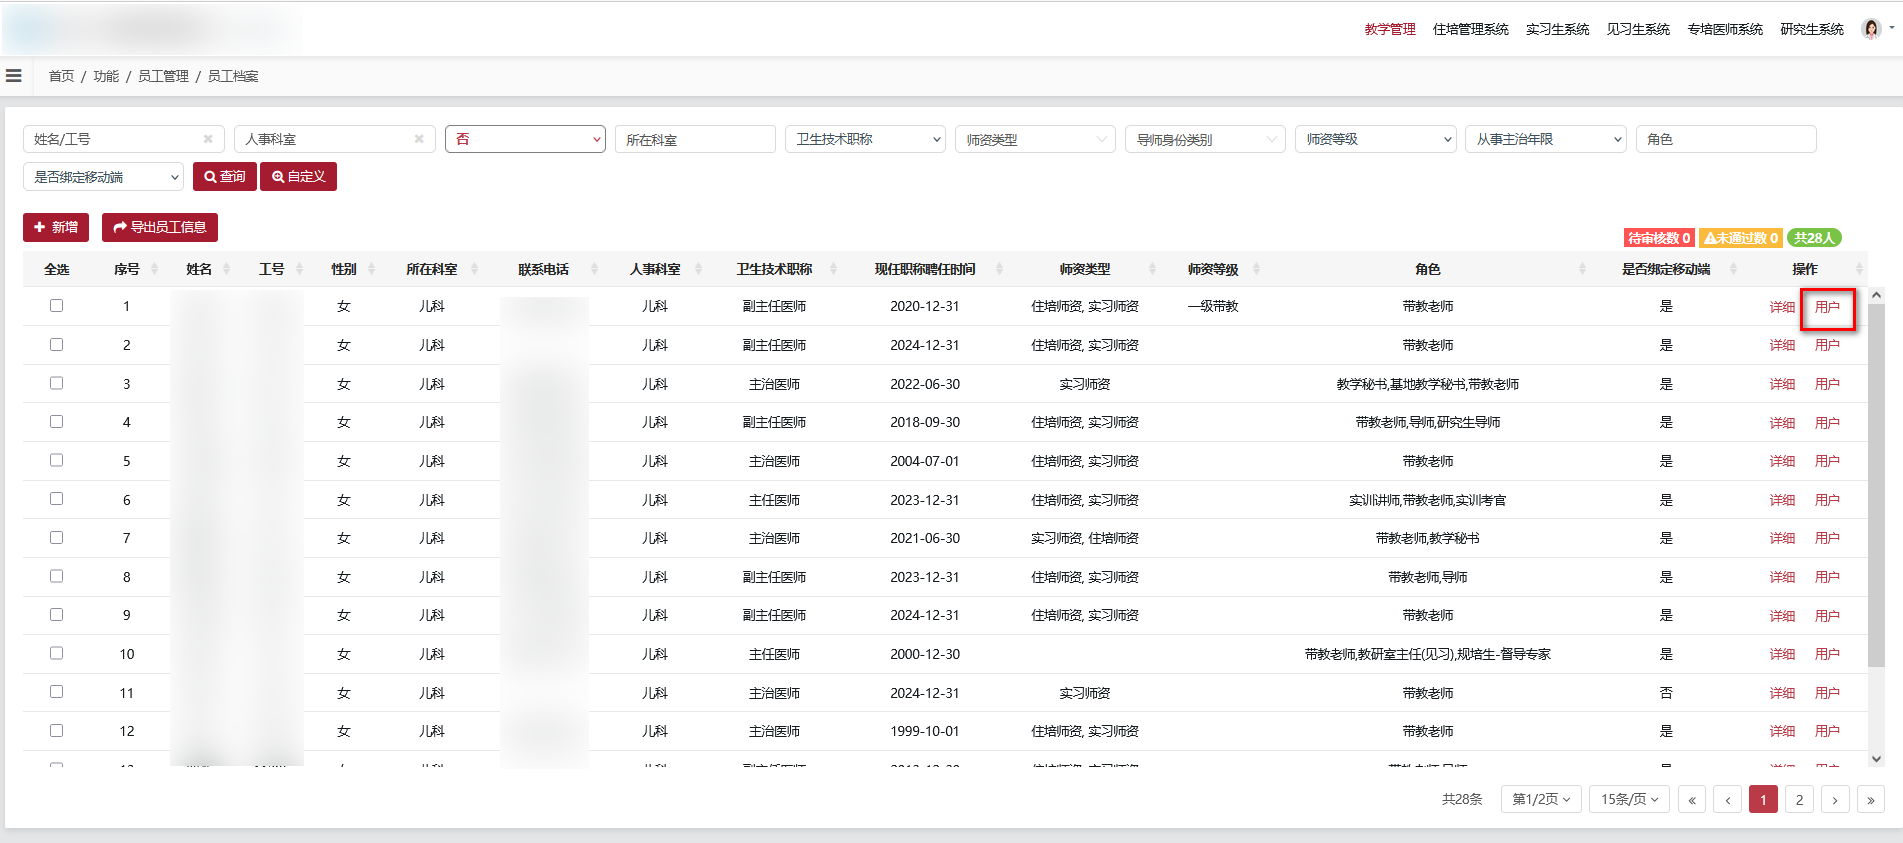Click the table scrollbar up arrow
Image resolution: width=1903 pixels, height=843 pixels.
[1876, 295]
